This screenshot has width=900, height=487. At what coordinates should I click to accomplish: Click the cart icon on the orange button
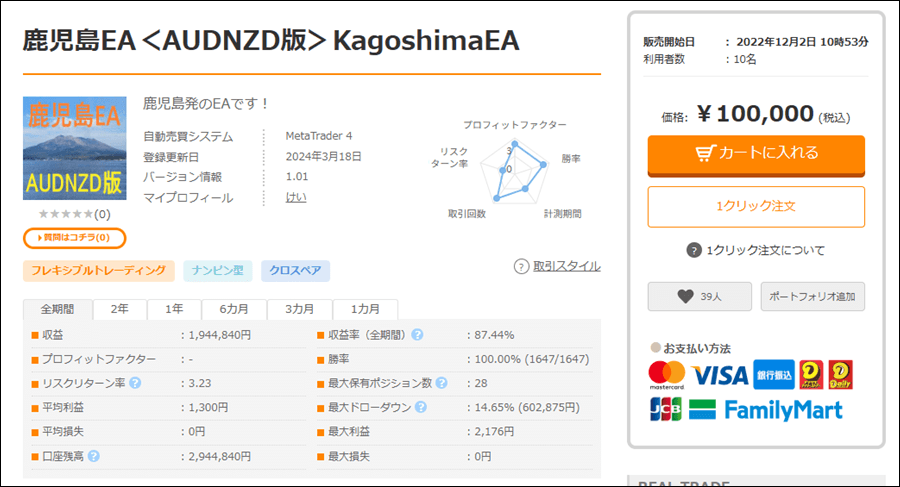coord(705,153)
